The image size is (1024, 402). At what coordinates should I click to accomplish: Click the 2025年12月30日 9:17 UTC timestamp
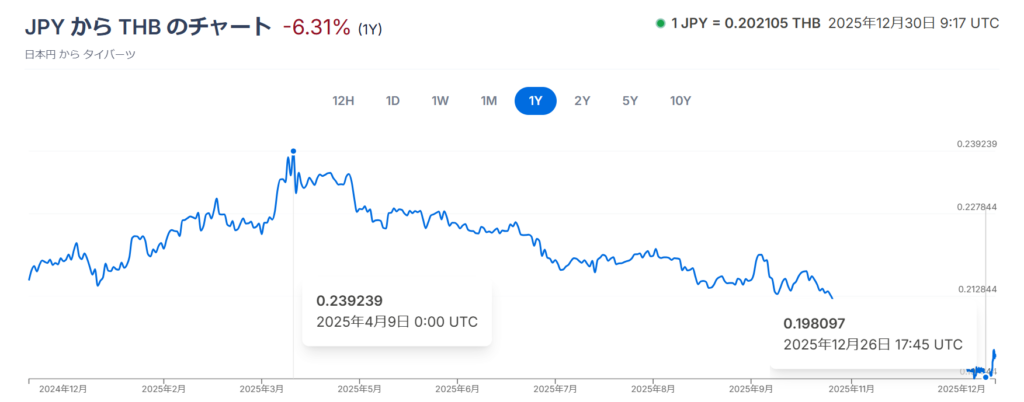pyautogui.click(x=913, y=23)
